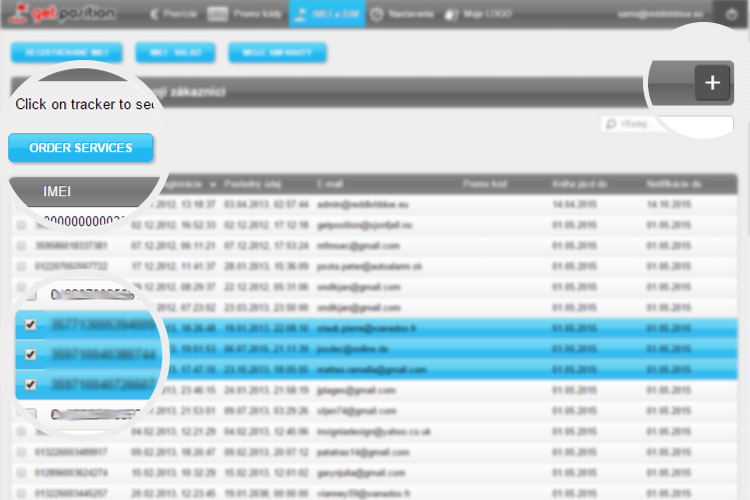This screenshot has width=750, height=500.
Task: Click the staub.pierre@wanadoo.fr email cell
Action: (366, 329)
